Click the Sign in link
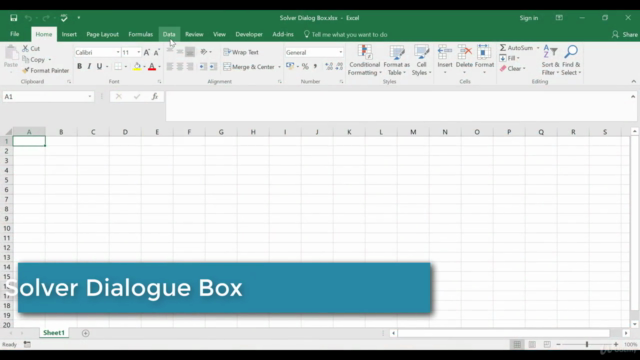 click(529, 18)
